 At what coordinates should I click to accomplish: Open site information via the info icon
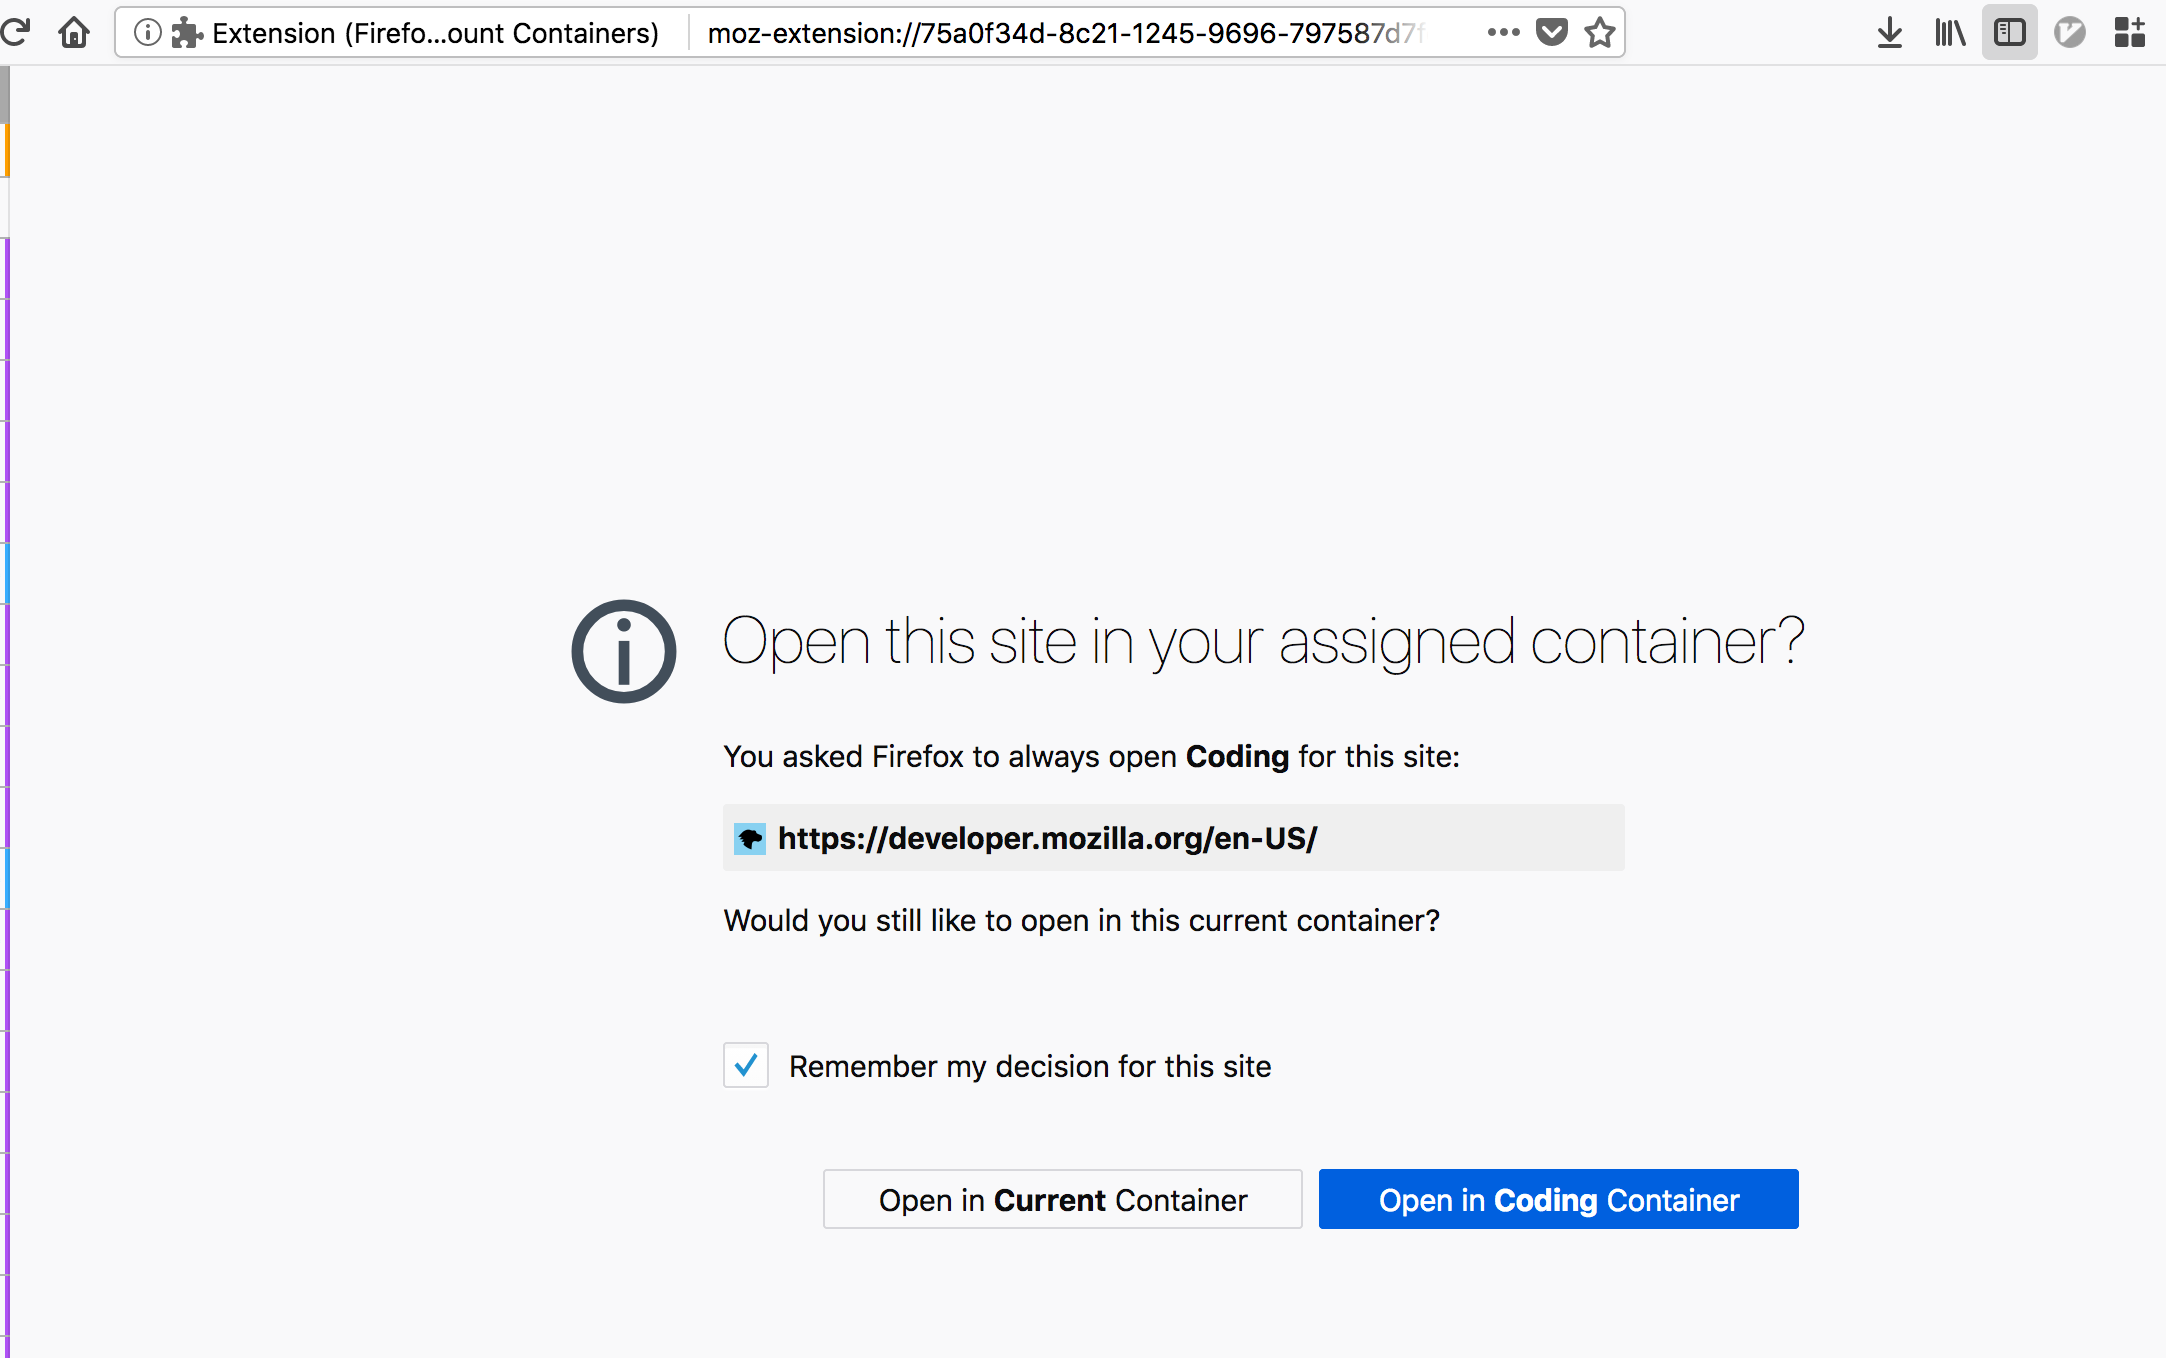pyautogui.click(x=148, y=32)
